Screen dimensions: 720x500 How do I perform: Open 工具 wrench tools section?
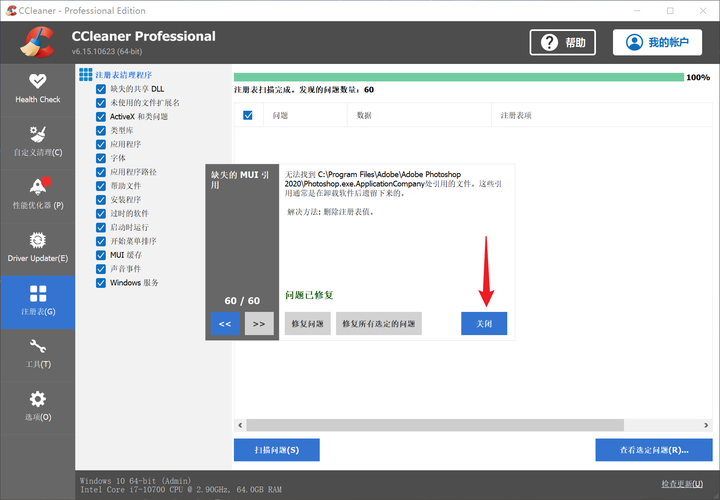[37, 353]
